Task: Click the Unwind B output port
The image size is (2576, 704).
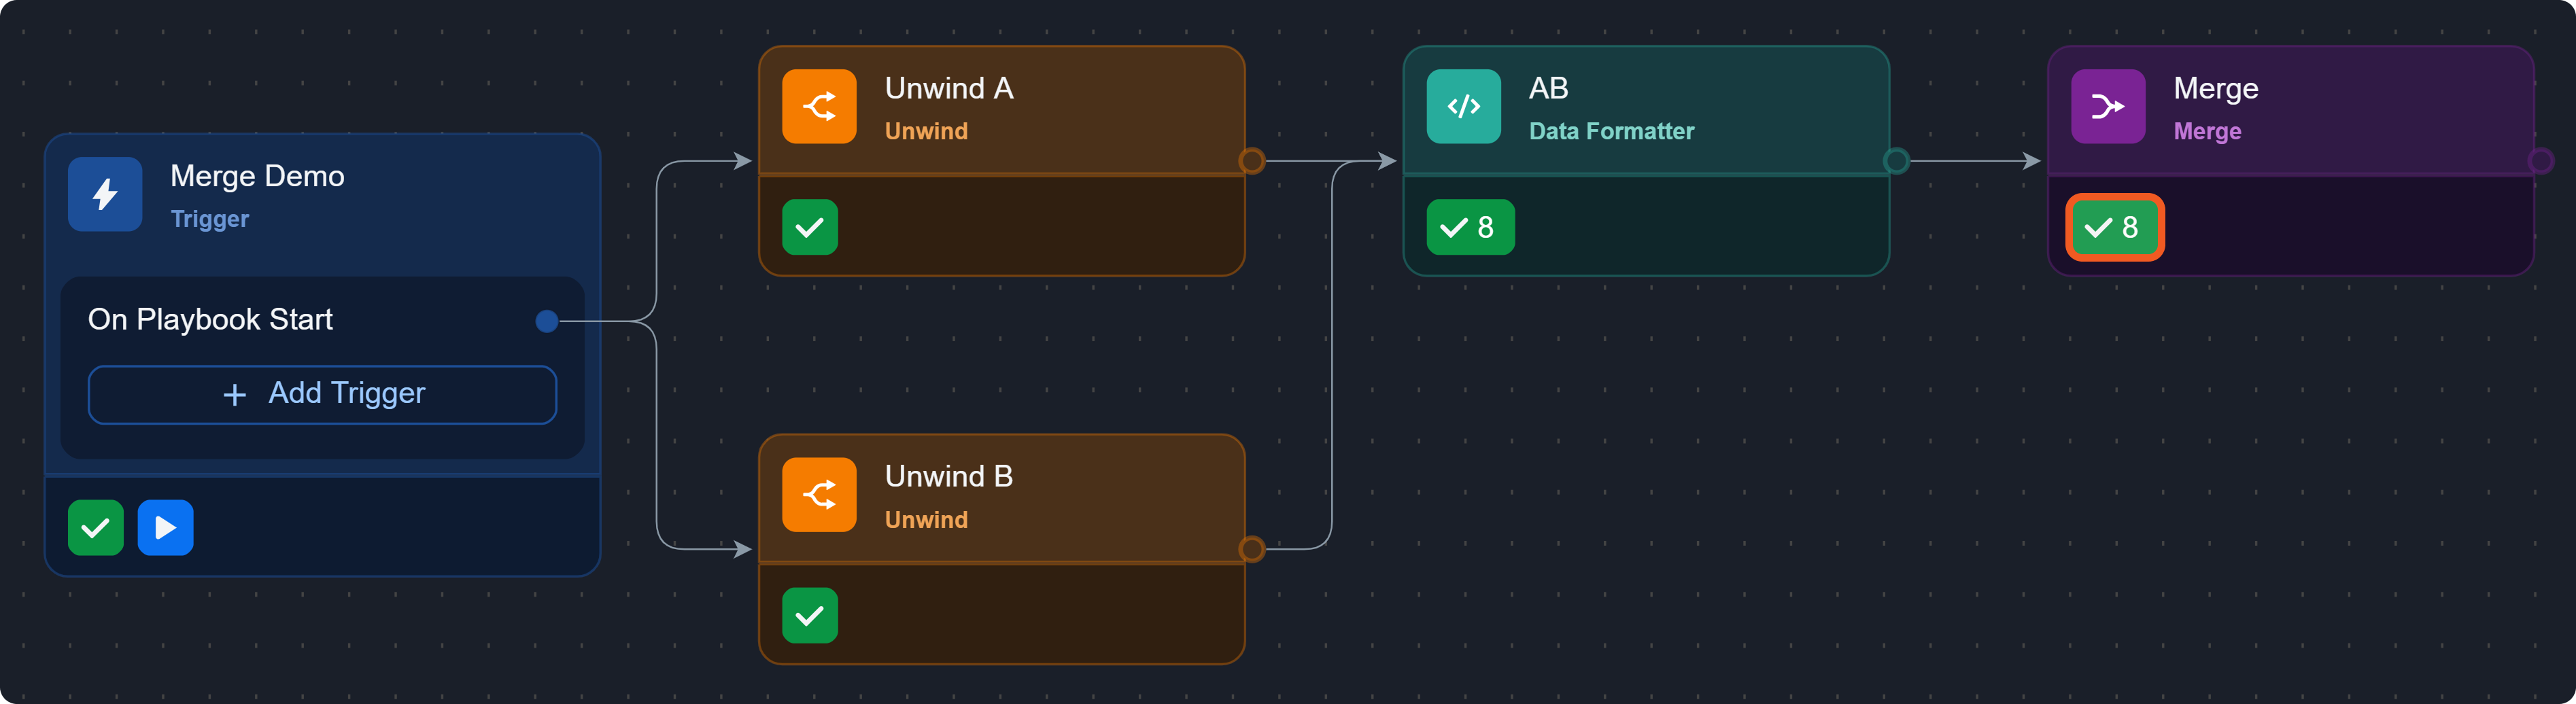Action: tap(1251, 548)
